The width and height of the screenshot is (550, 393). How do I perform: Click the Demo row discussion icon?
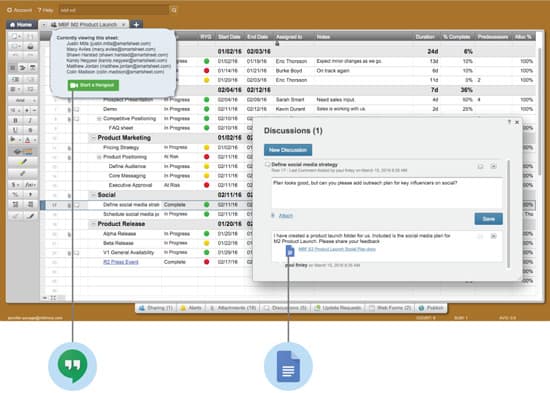tap(76, 109)
